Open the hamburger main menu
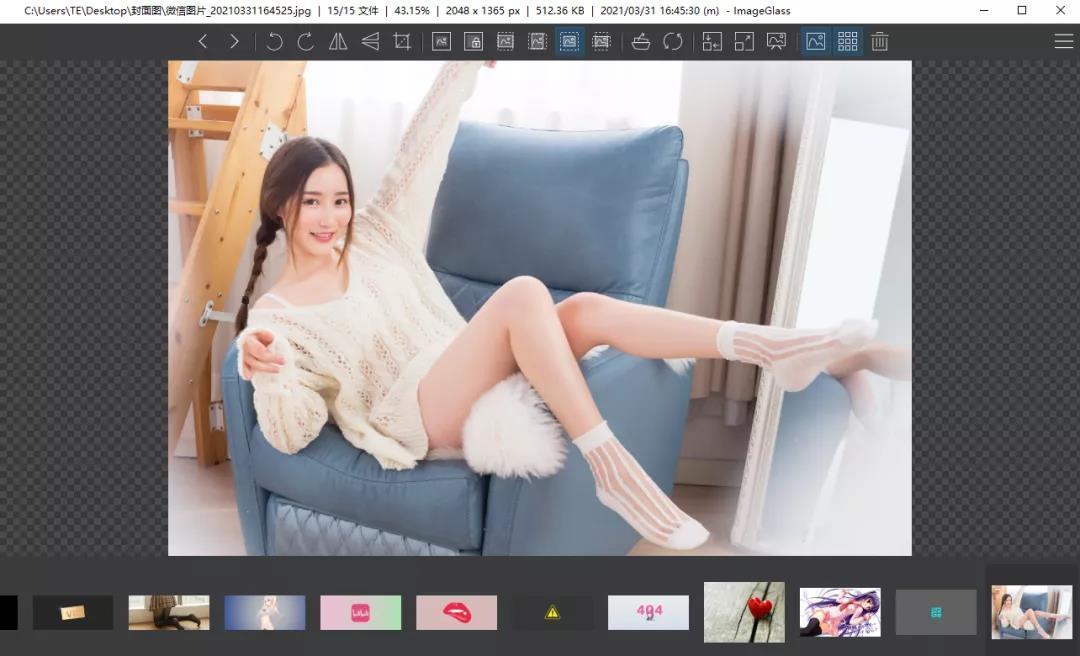Screen dimensions: 1080x656 (1063, 41)
